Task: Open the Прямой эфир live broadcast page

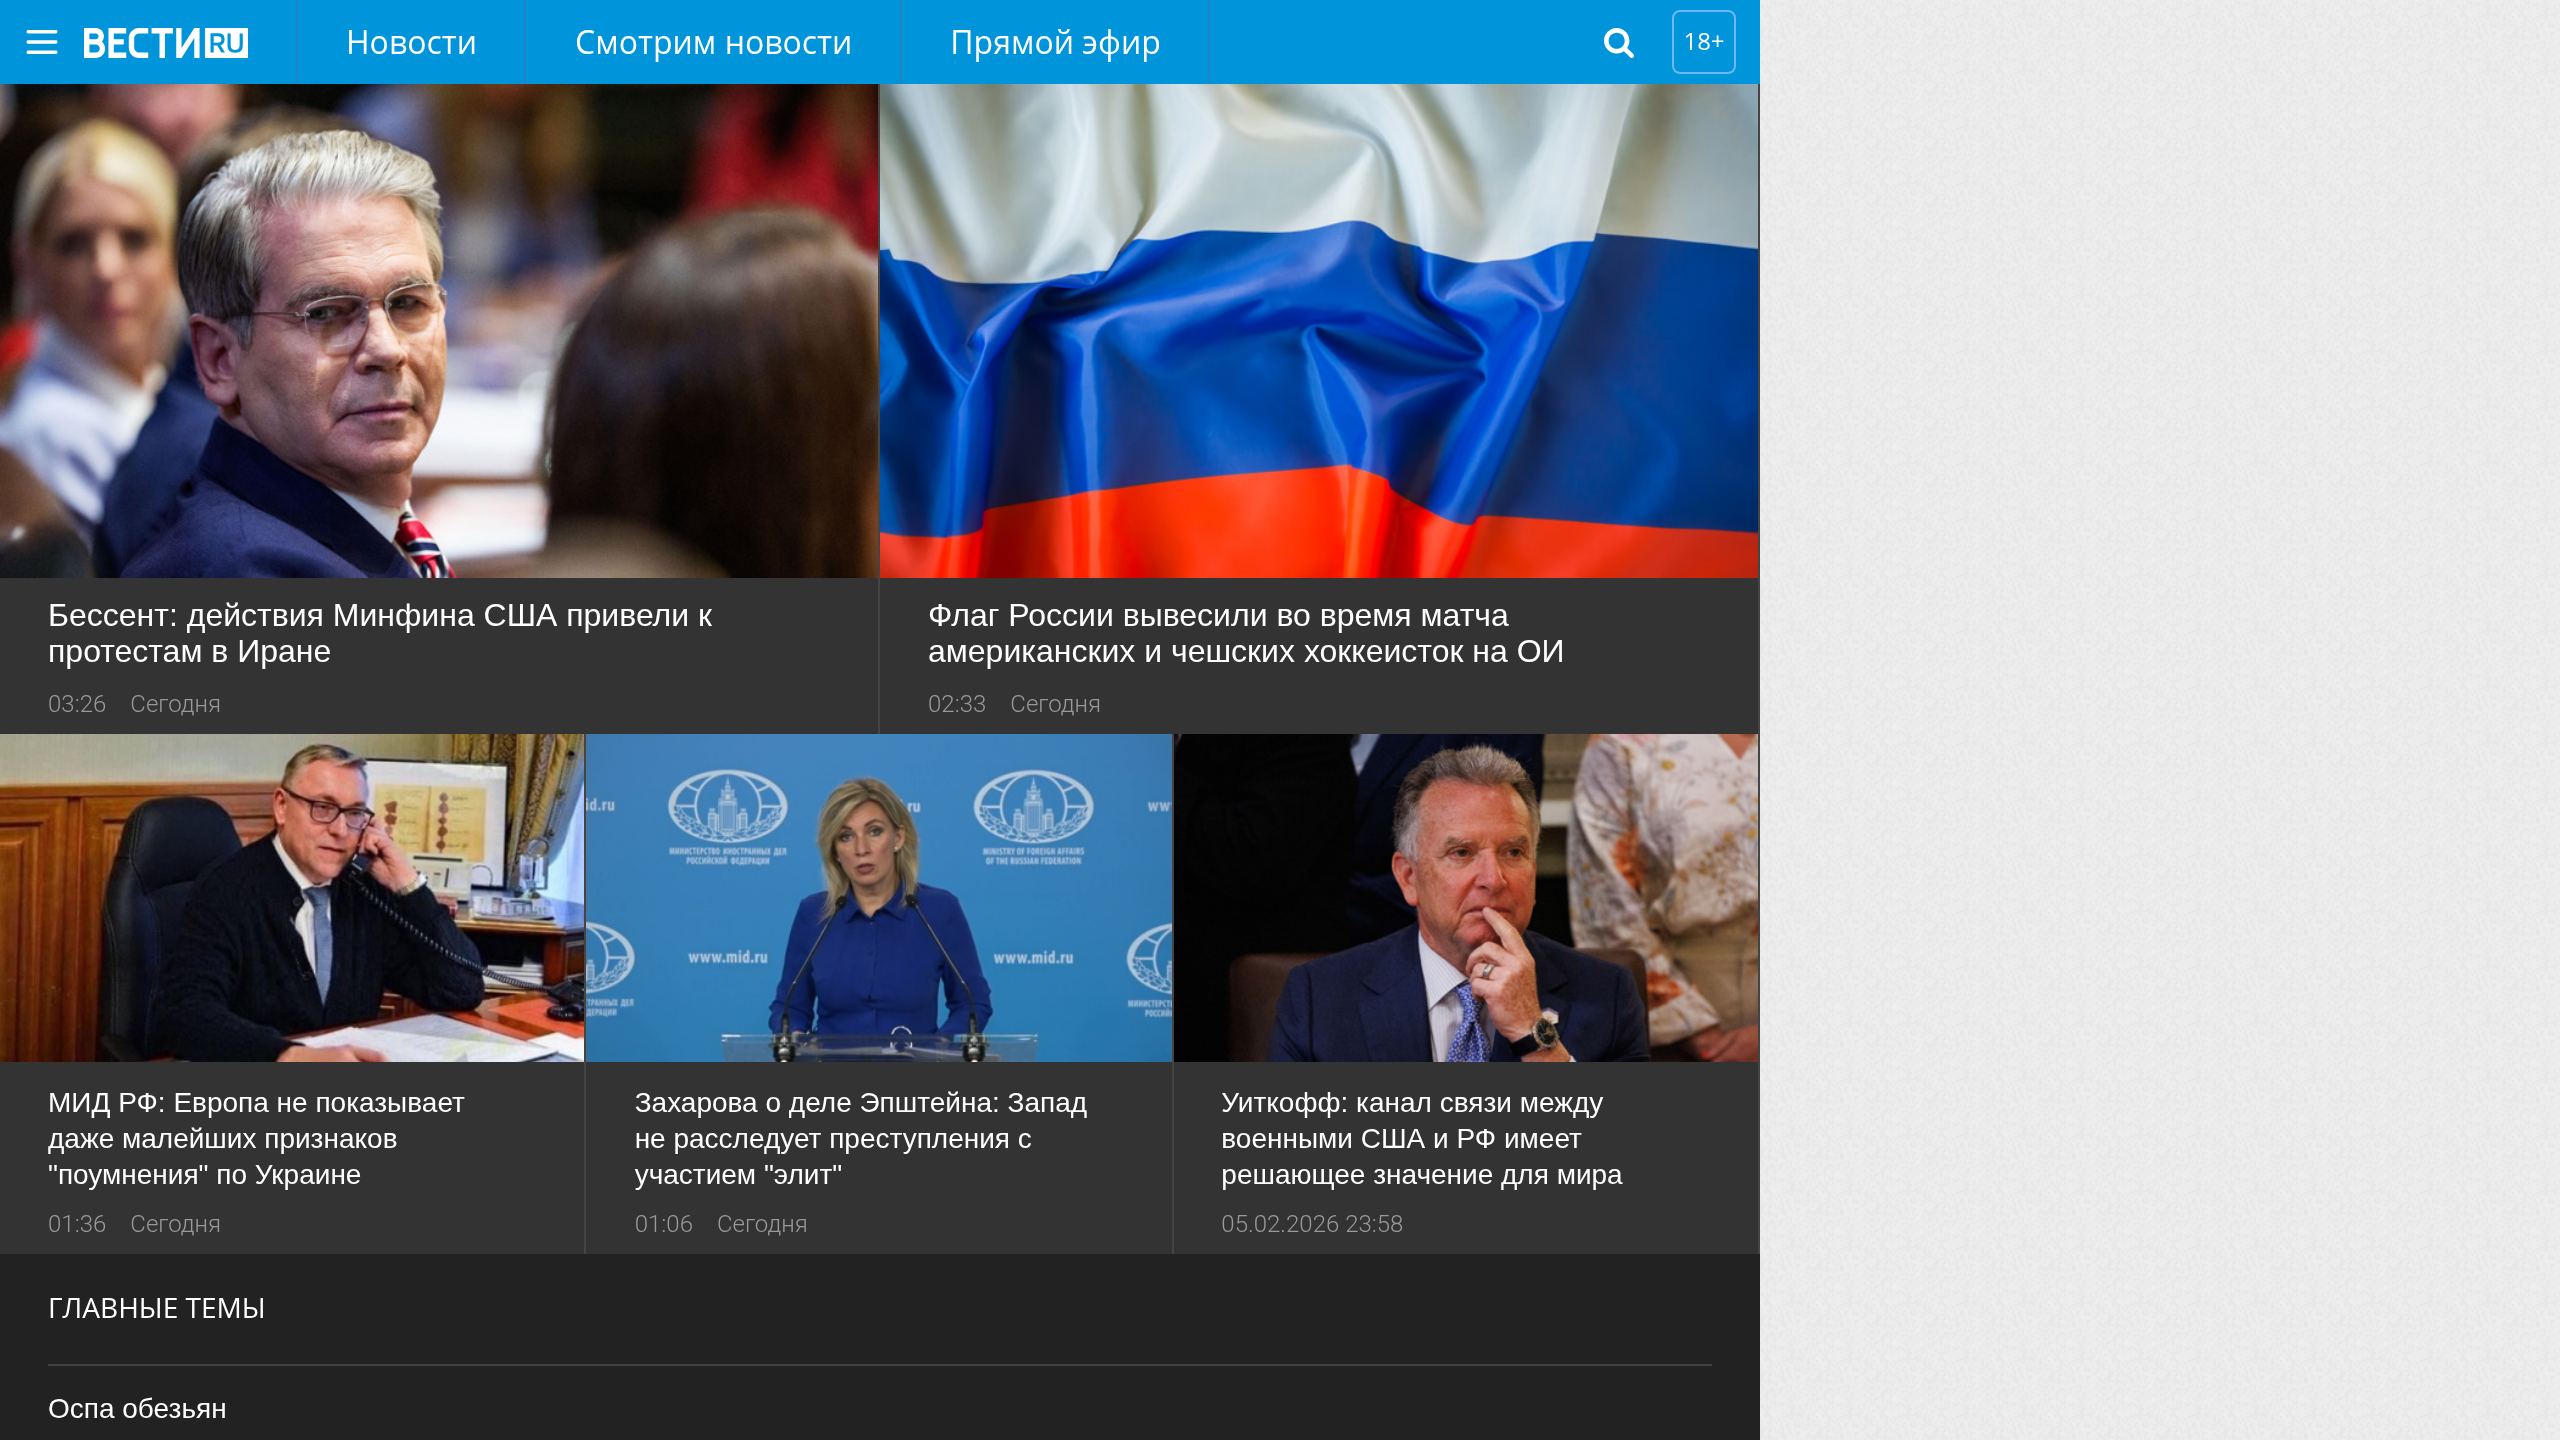Action: click(1054, 42)
